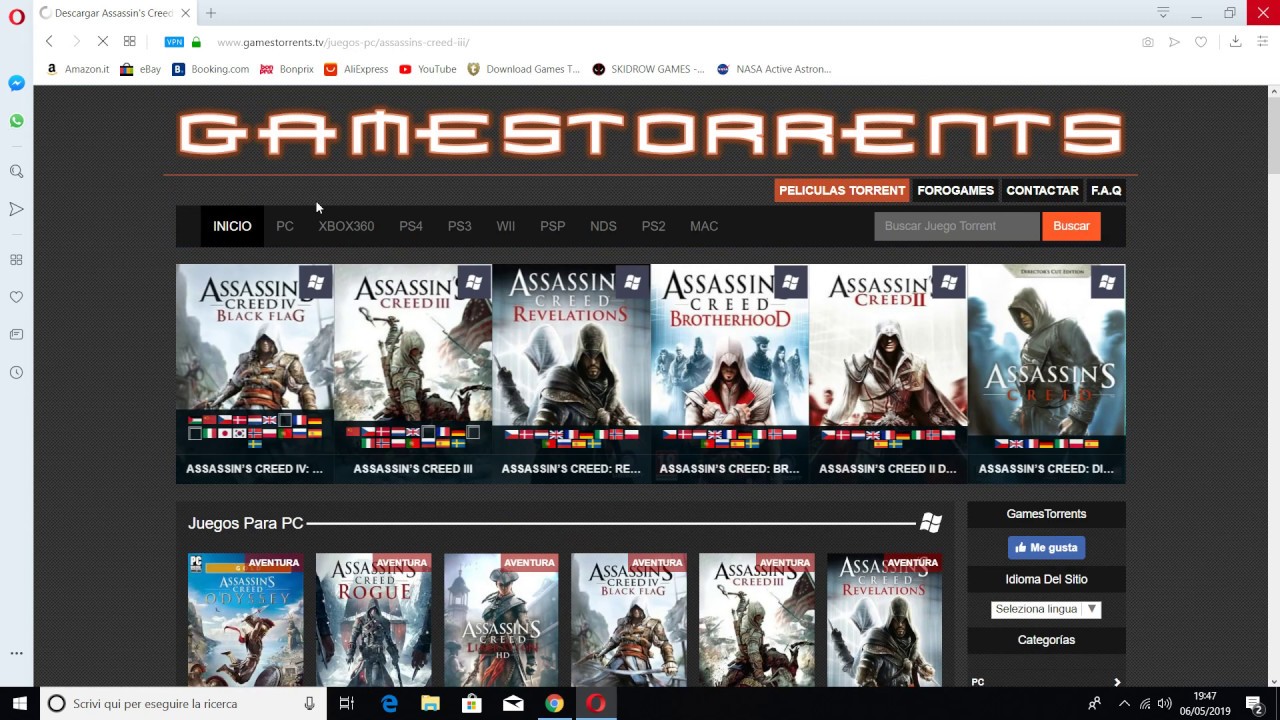1280x720 pixels.
Task: Toggle the VPN badge in address bar
Action: pos(174,42)
